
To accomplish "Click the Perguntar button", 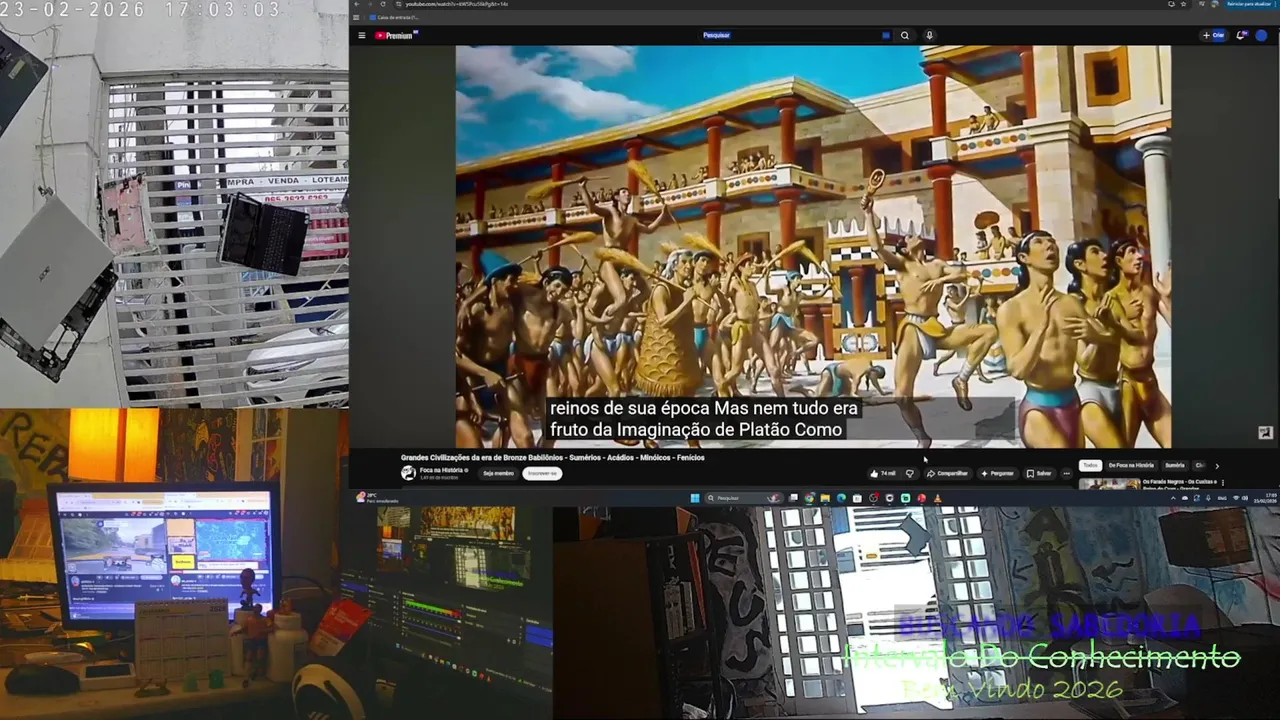I will tap(998, 473).
